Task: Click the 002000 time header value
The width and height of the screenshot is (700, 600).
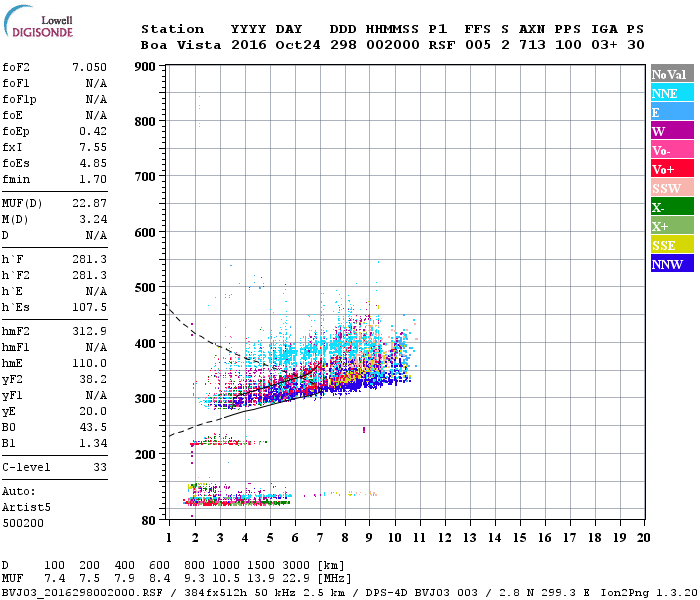Action: (x=392, y=45)
